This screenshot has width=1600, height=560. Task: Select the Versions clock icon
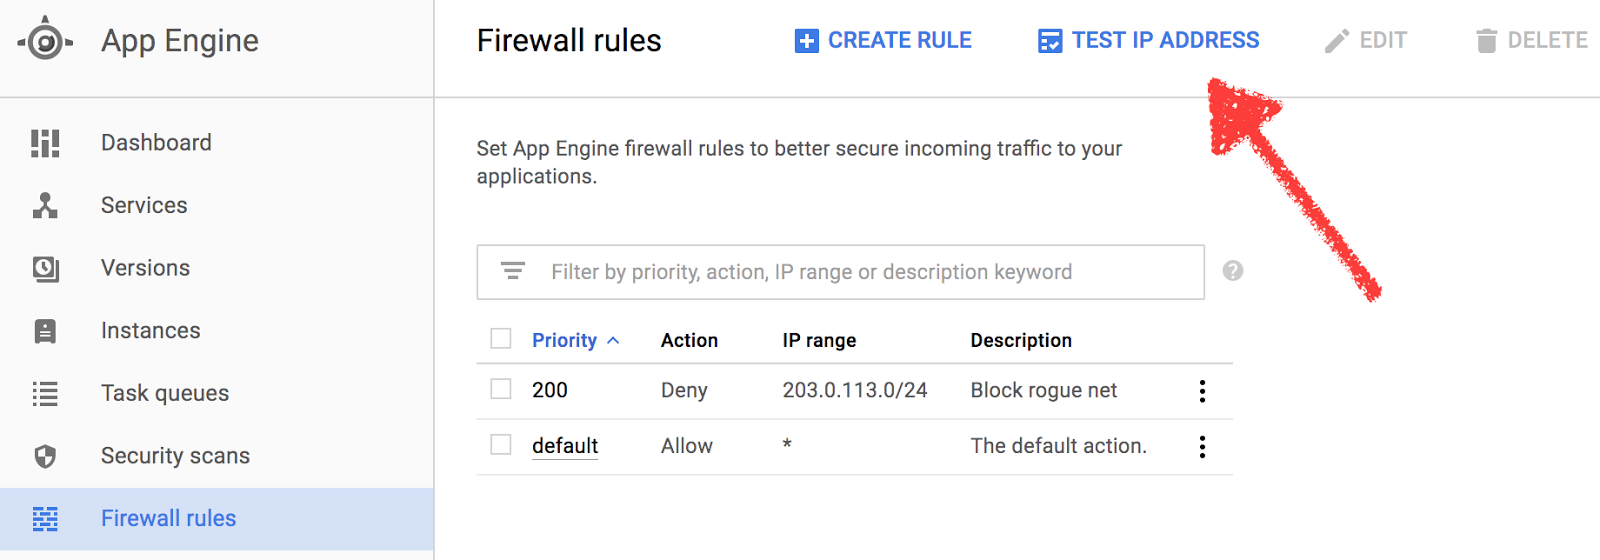(45, 268)
